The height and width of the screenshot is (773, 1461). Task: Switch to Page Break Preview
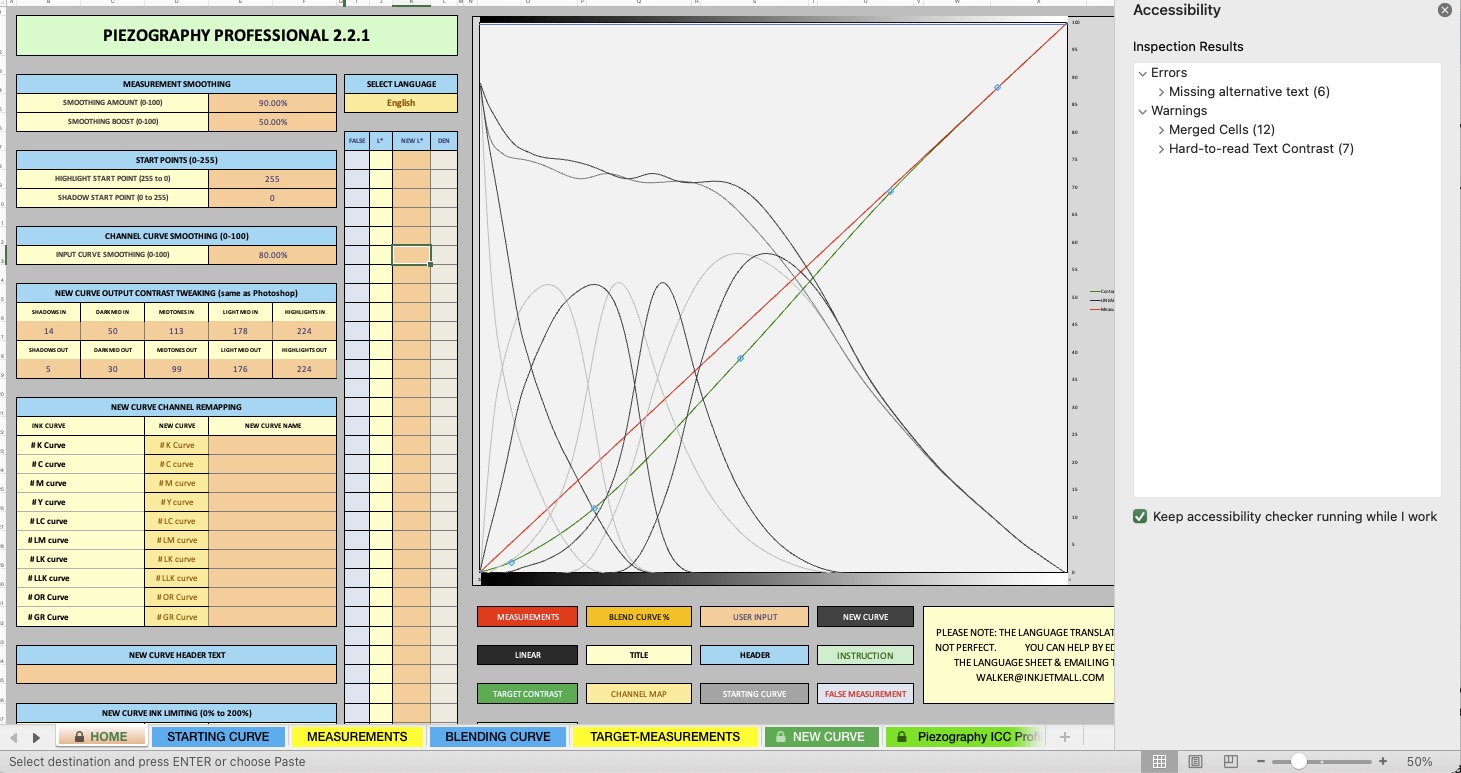[x=1231, y=762]
